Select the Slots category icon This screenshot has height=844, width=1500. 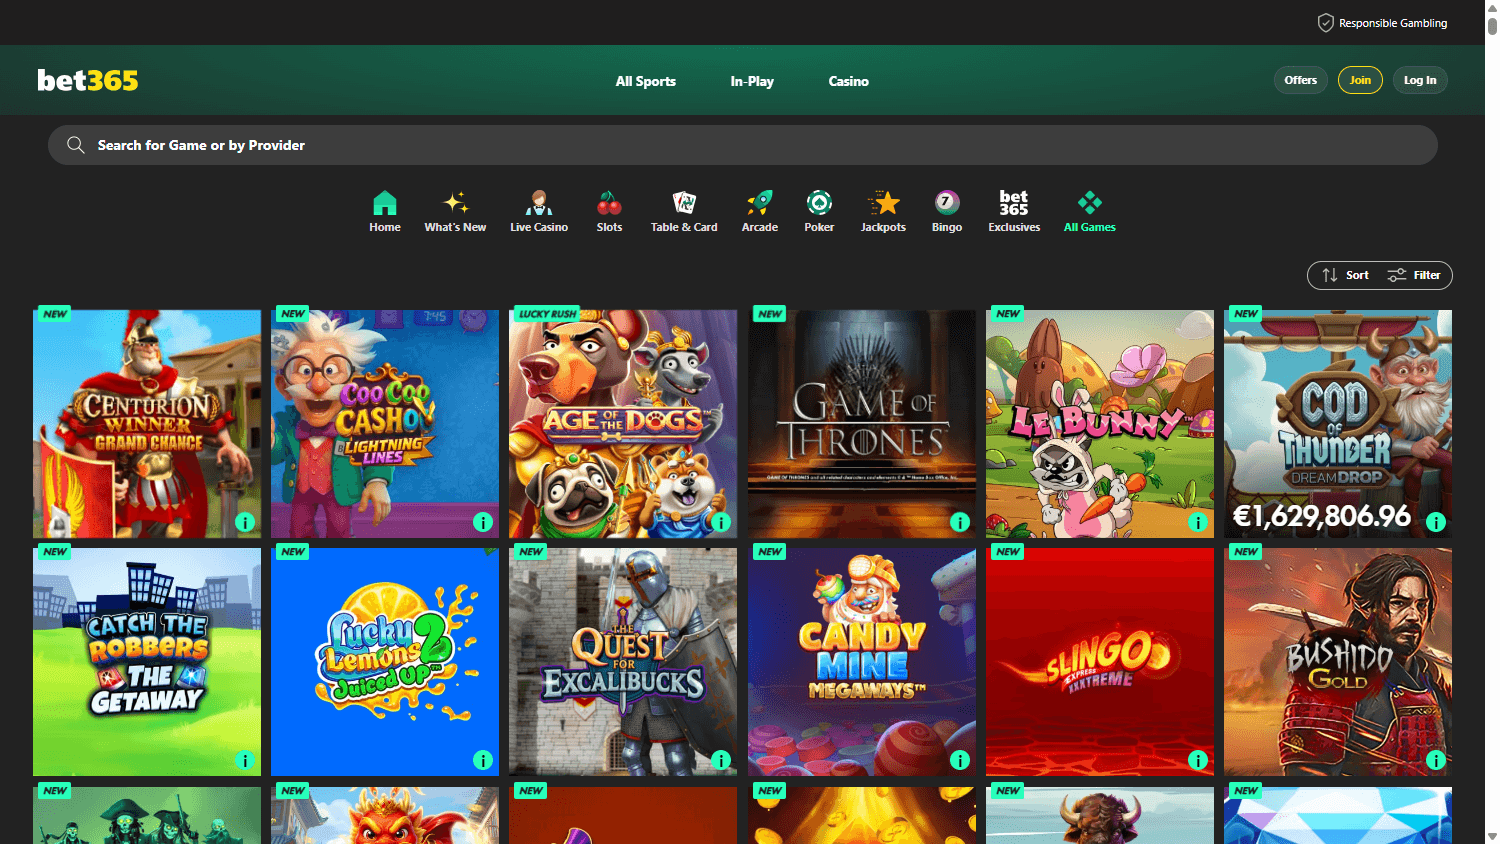click(x=609, y=210)
